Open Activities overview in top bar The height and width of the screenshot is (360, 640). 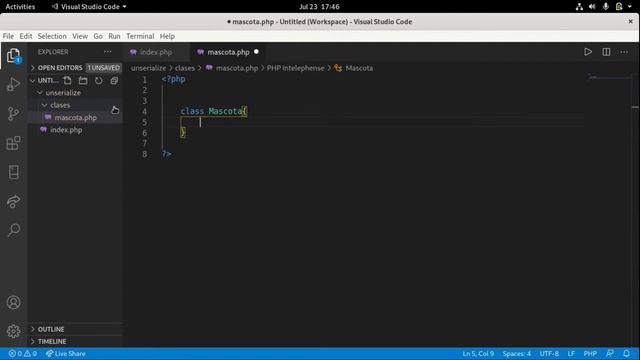(x=20, y=7)
